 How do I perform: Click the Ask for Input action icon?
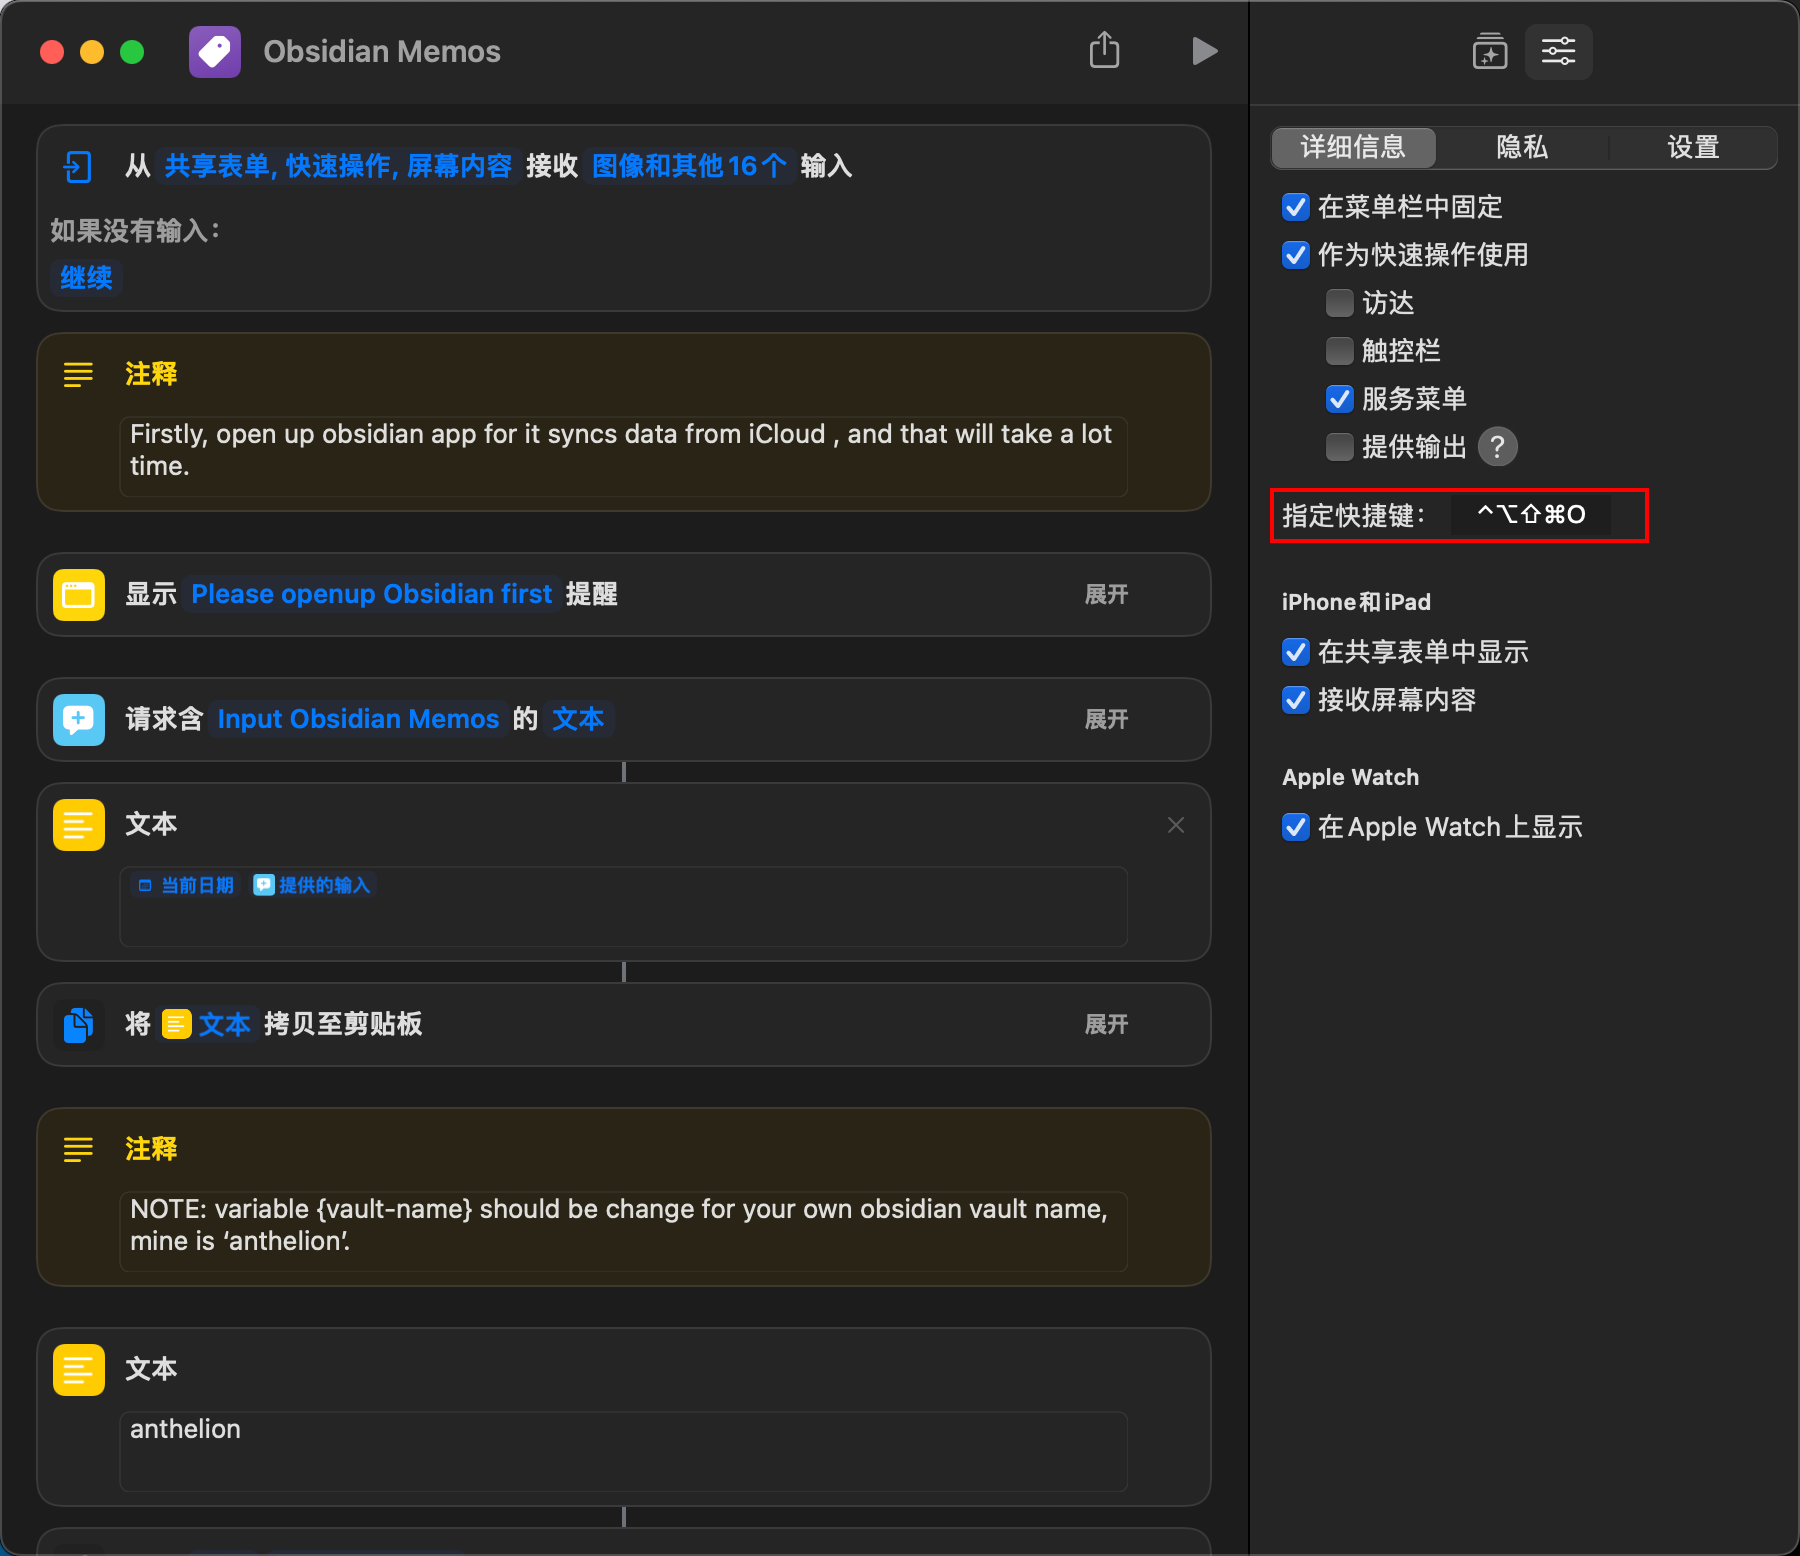tap(79, 720)
